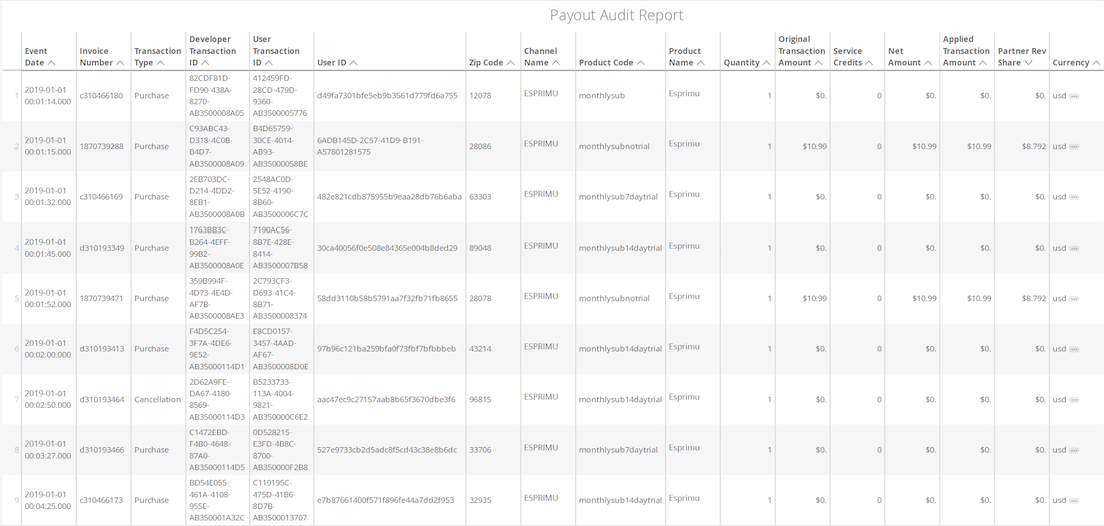
Task: Click the Service Credits column header
Action: 848,57
